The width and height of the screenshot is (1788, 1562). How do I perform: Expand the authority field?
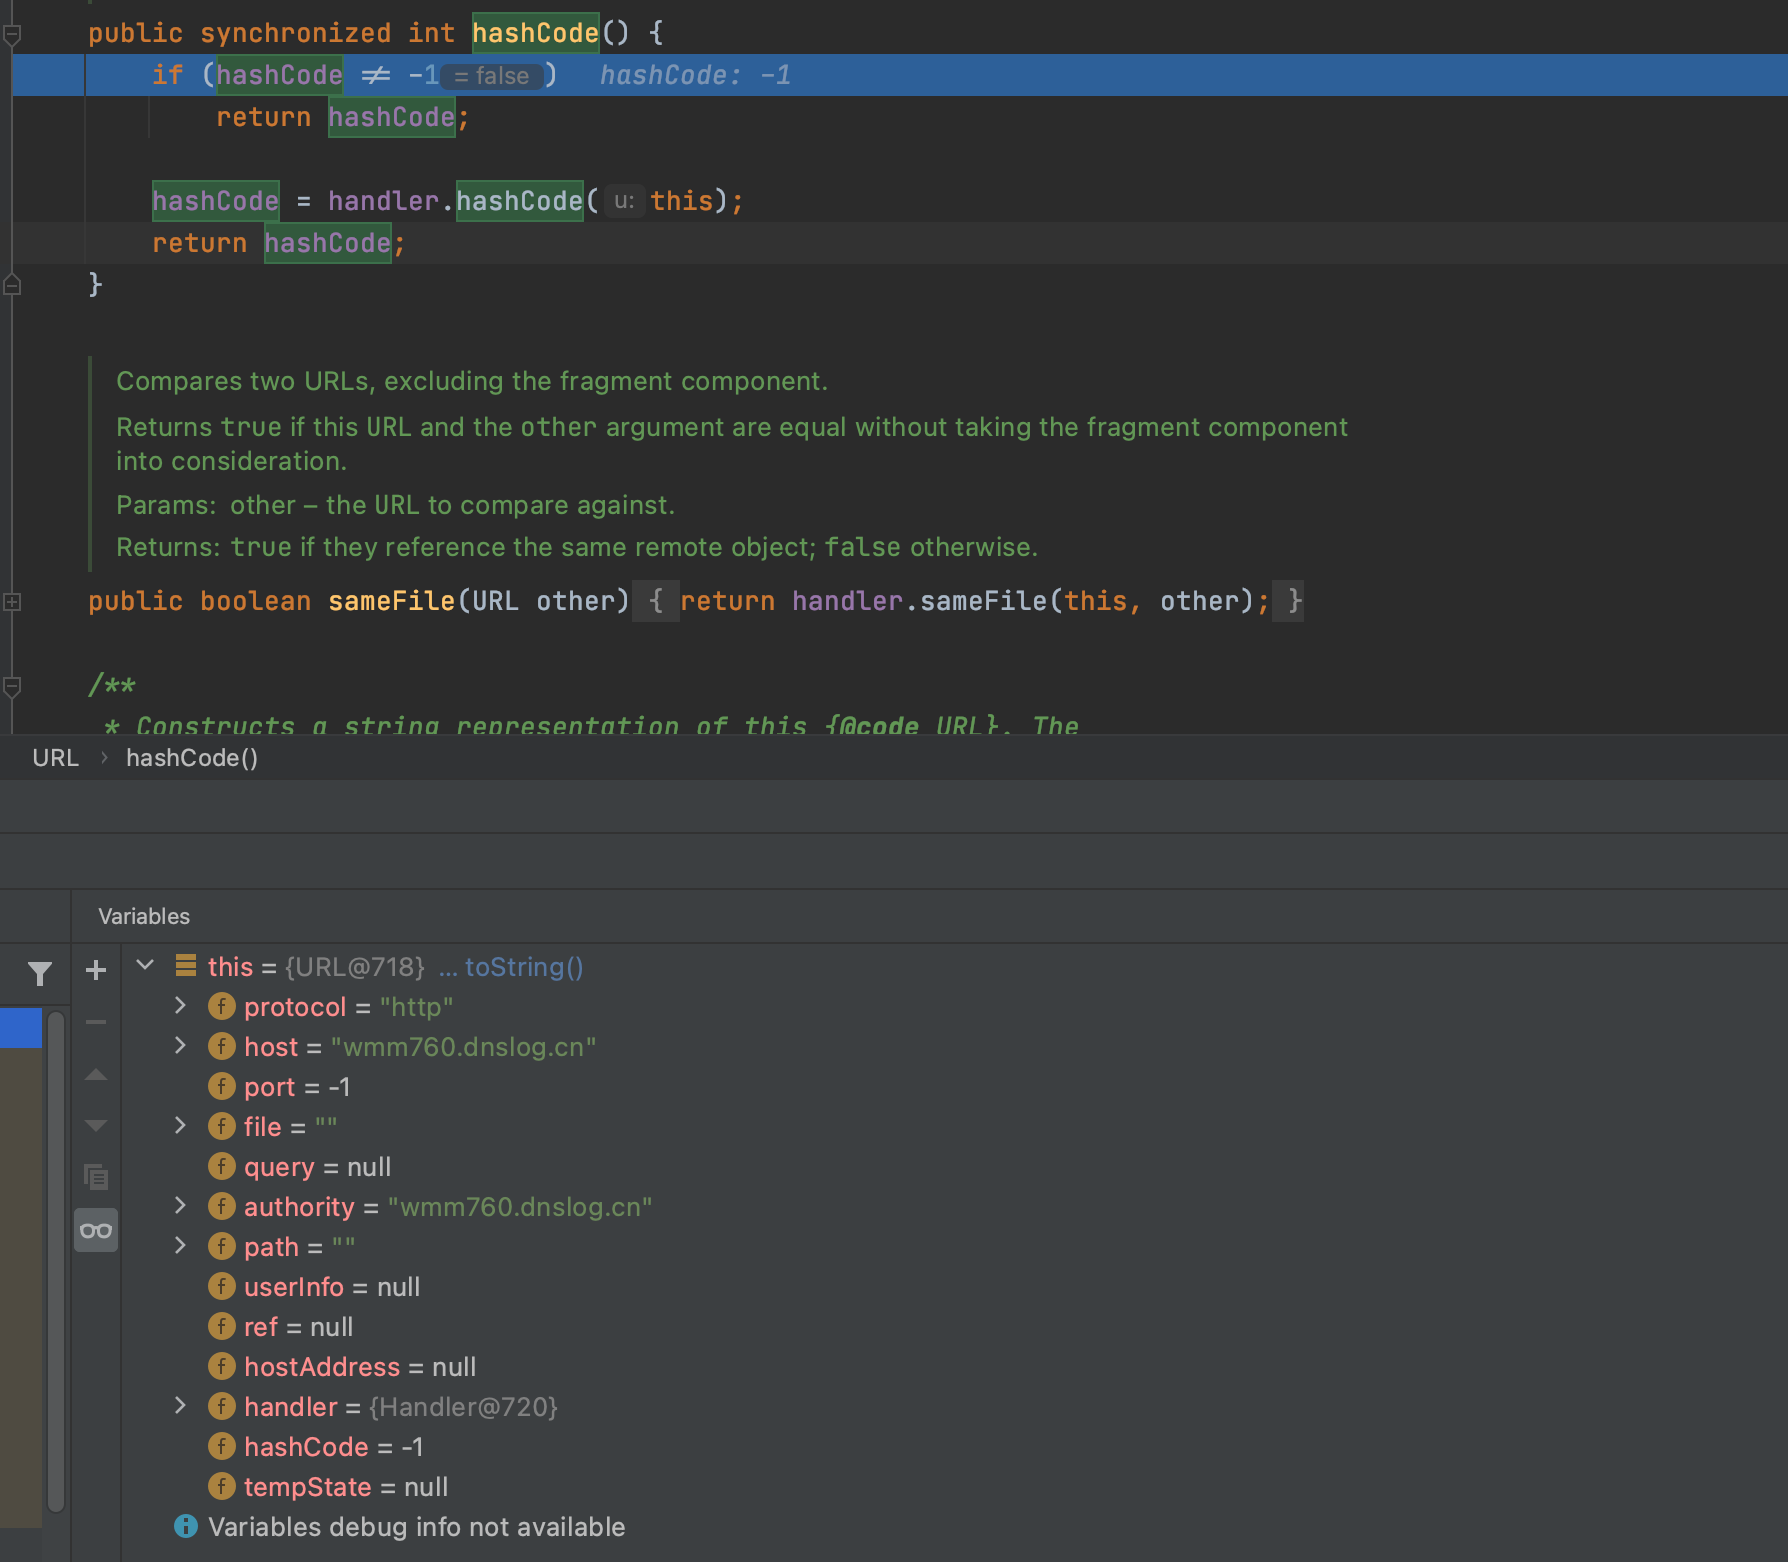pos(180,1205)
